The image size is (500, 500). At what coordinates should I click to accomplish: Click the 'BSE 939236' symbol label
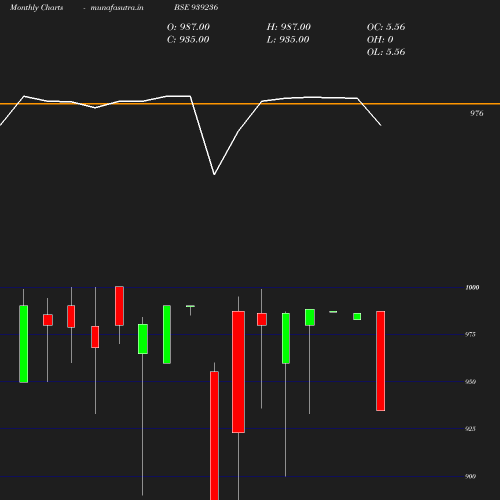196,7
